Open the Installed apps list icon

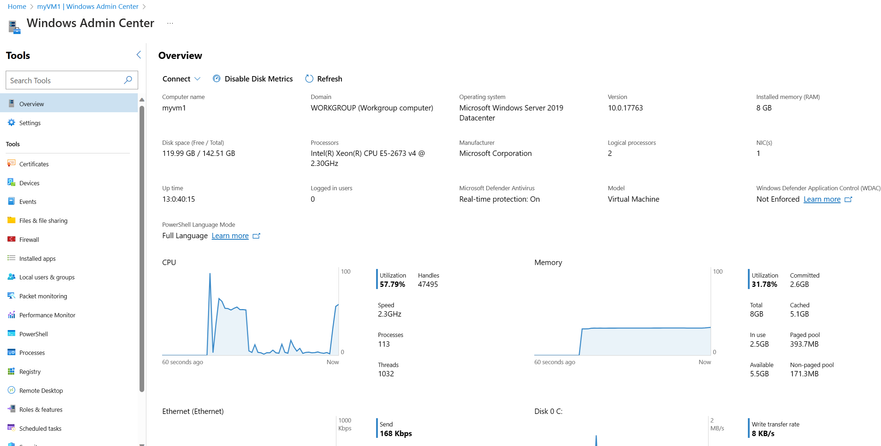coord(11,258)
